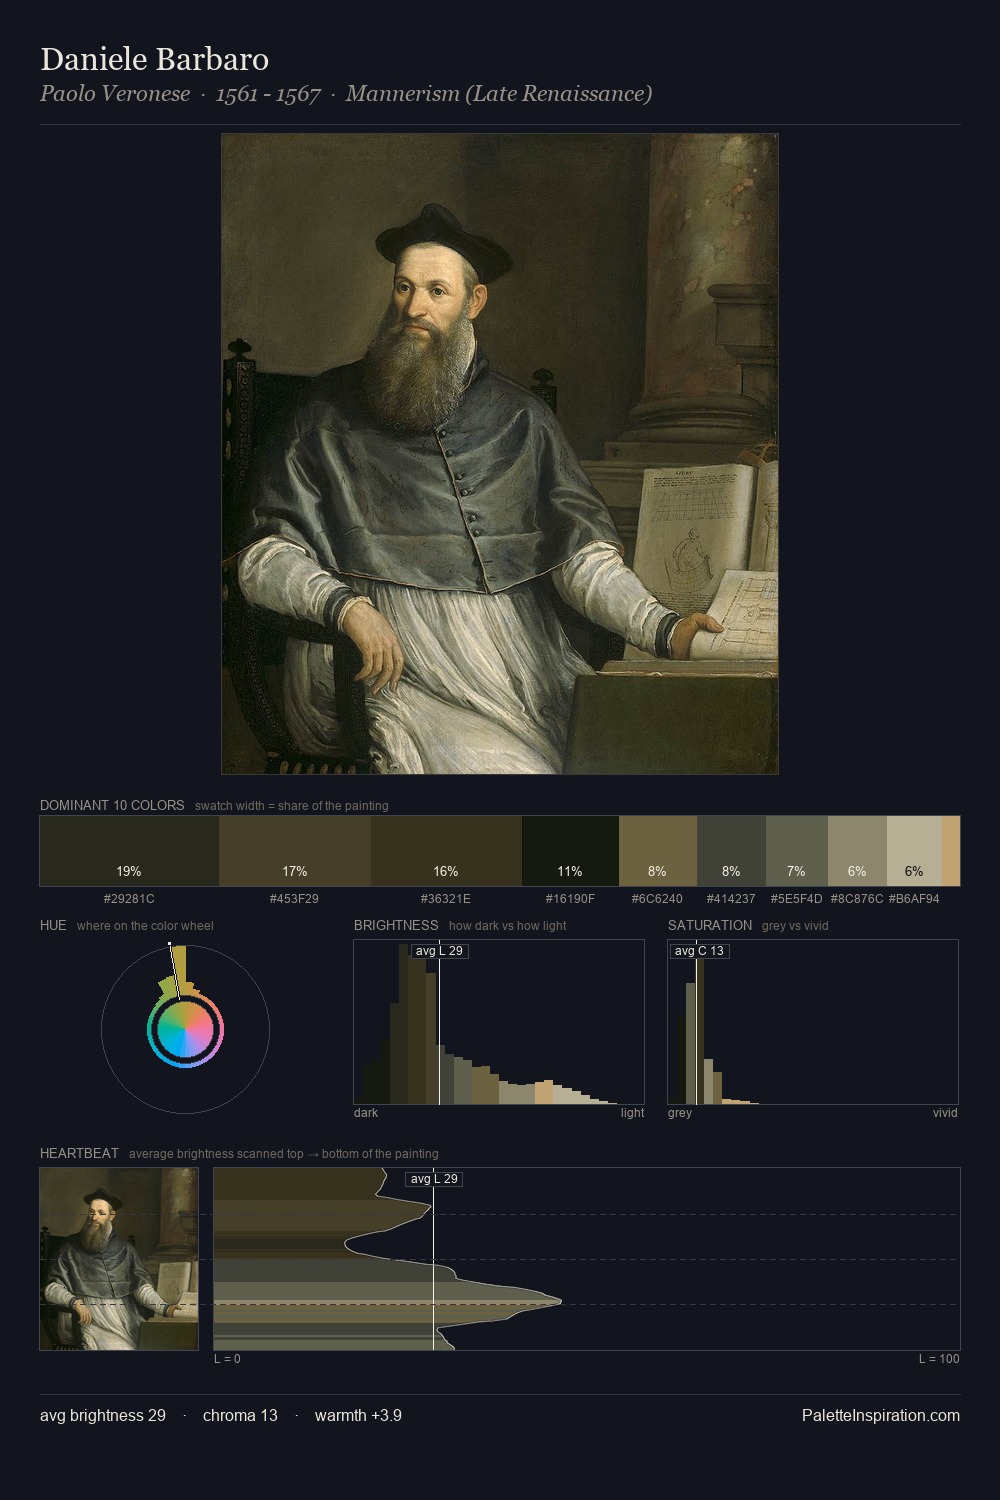Click 'grey vs vivid' caption
1000x1500 pixels.
pyautogui.click(x=795, y=926)
